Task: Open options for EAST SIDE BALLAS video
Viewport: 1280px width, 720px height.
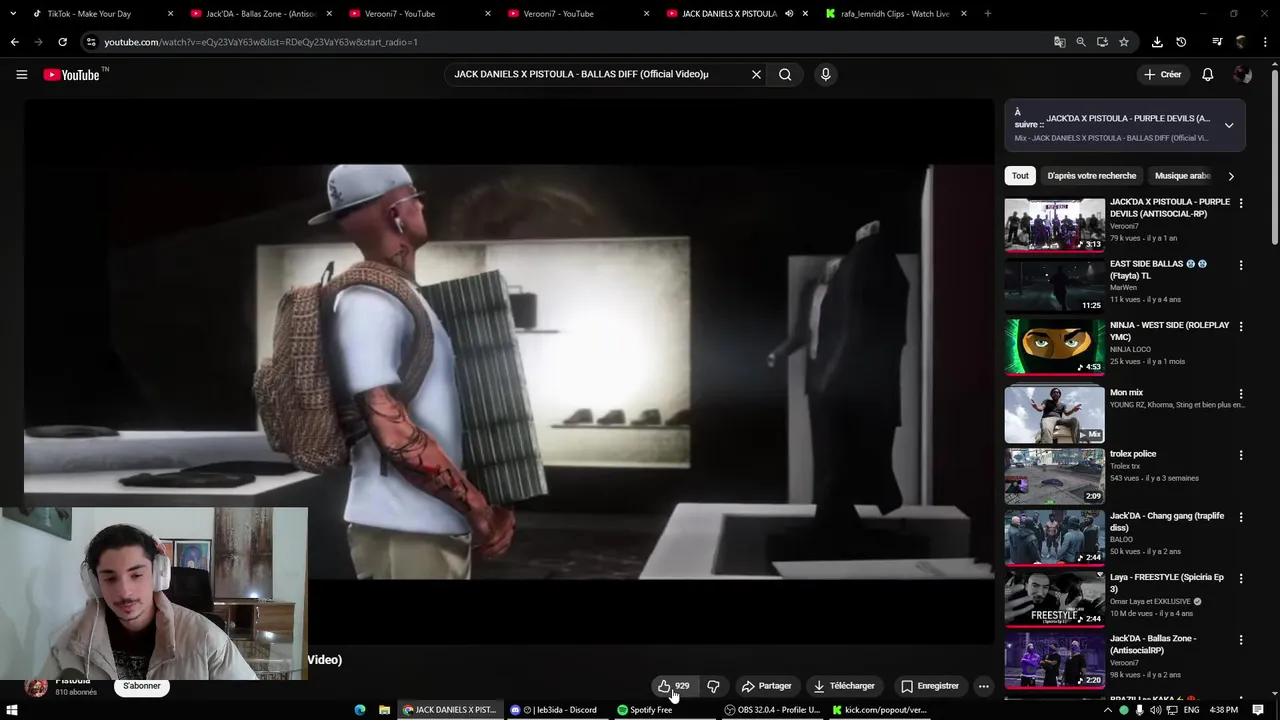Action: tap(1241, 265)
